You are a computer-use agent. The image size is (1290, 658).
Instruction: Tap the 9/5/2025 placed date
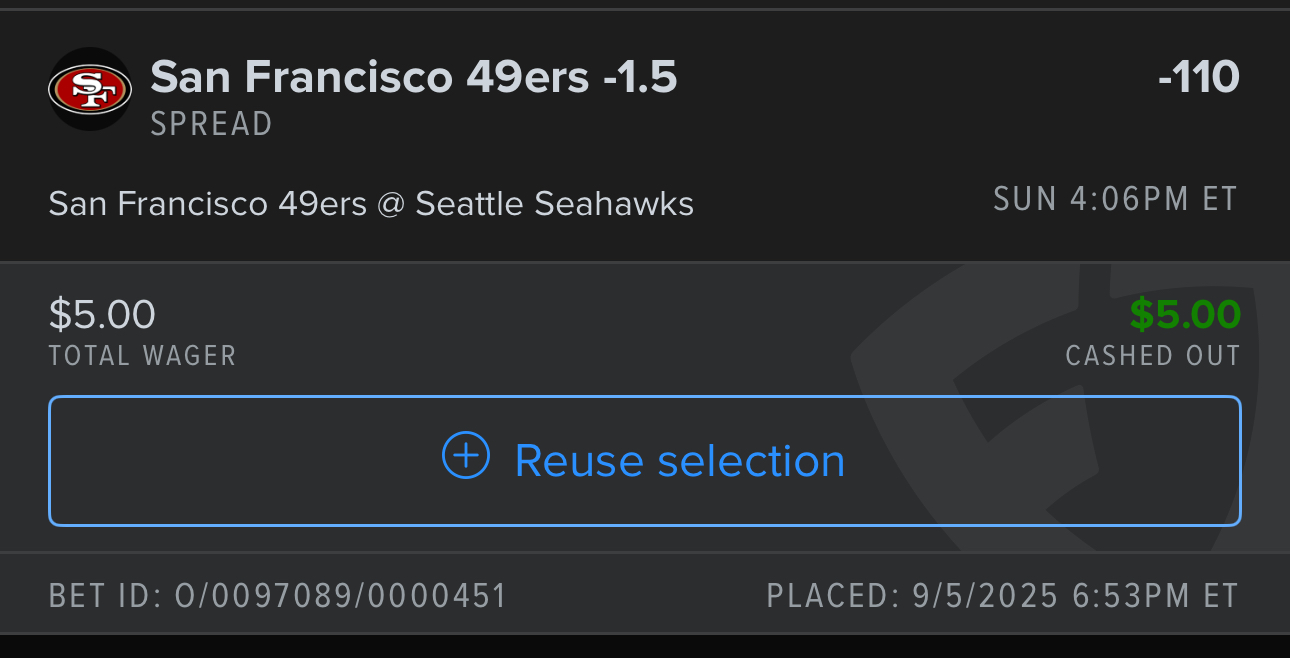[985, 596]
